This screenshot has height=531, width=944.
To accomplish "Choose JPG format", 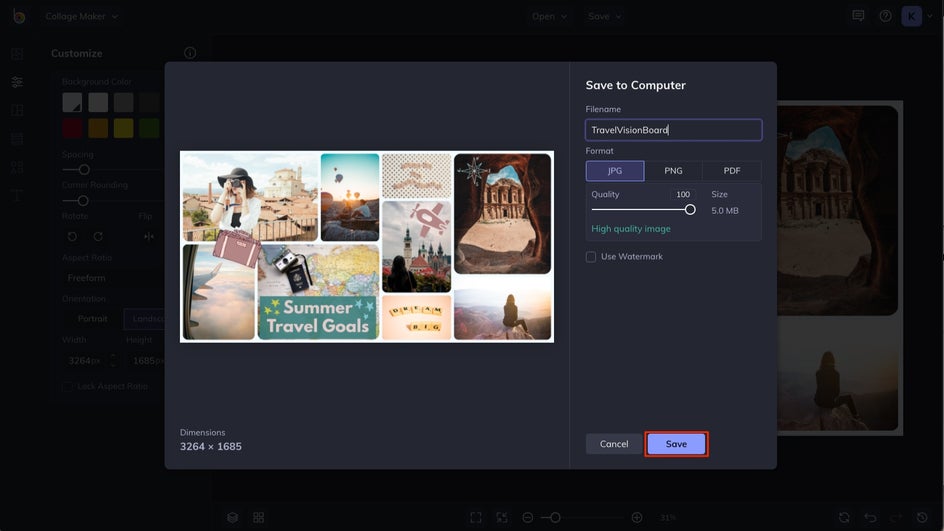I will pos(615,171).
